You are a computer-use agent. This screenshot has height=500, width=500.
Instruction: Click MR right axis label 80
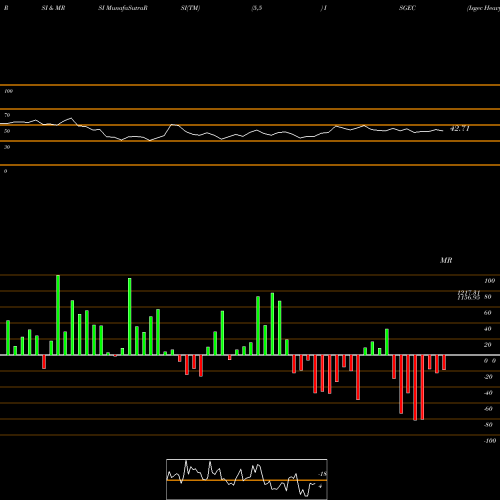pos(488,297)
